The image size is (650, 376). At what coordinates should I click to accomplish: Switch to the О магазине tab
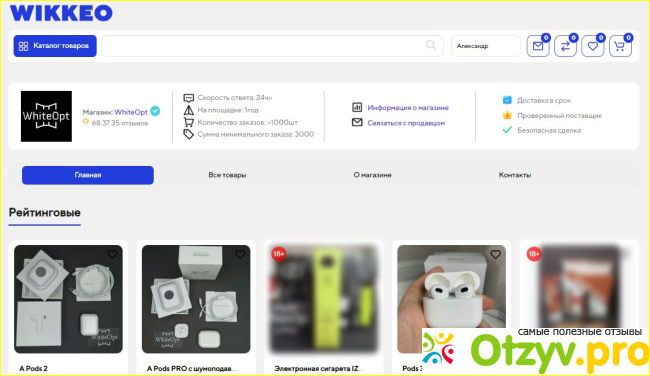click(x=372, y=175)
